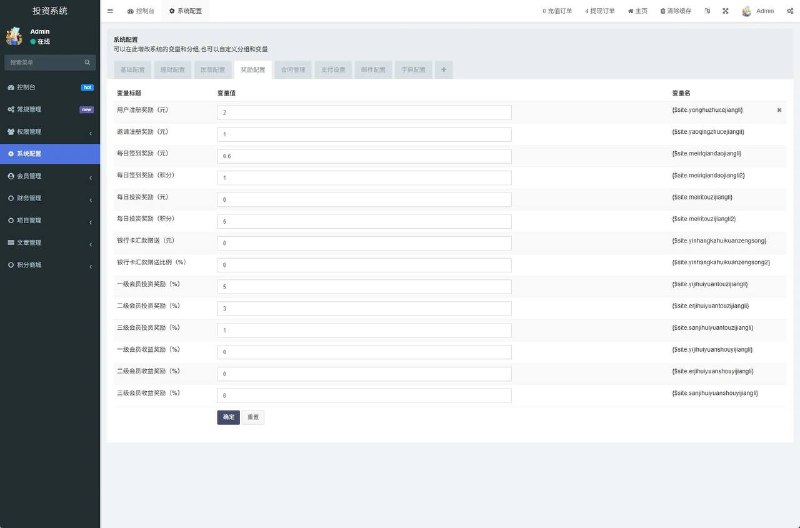The width and height of the screenshot is (800, 528).
Task: Edit the 用户注册奖励（元） value field
Action: (x=364, y=112)
